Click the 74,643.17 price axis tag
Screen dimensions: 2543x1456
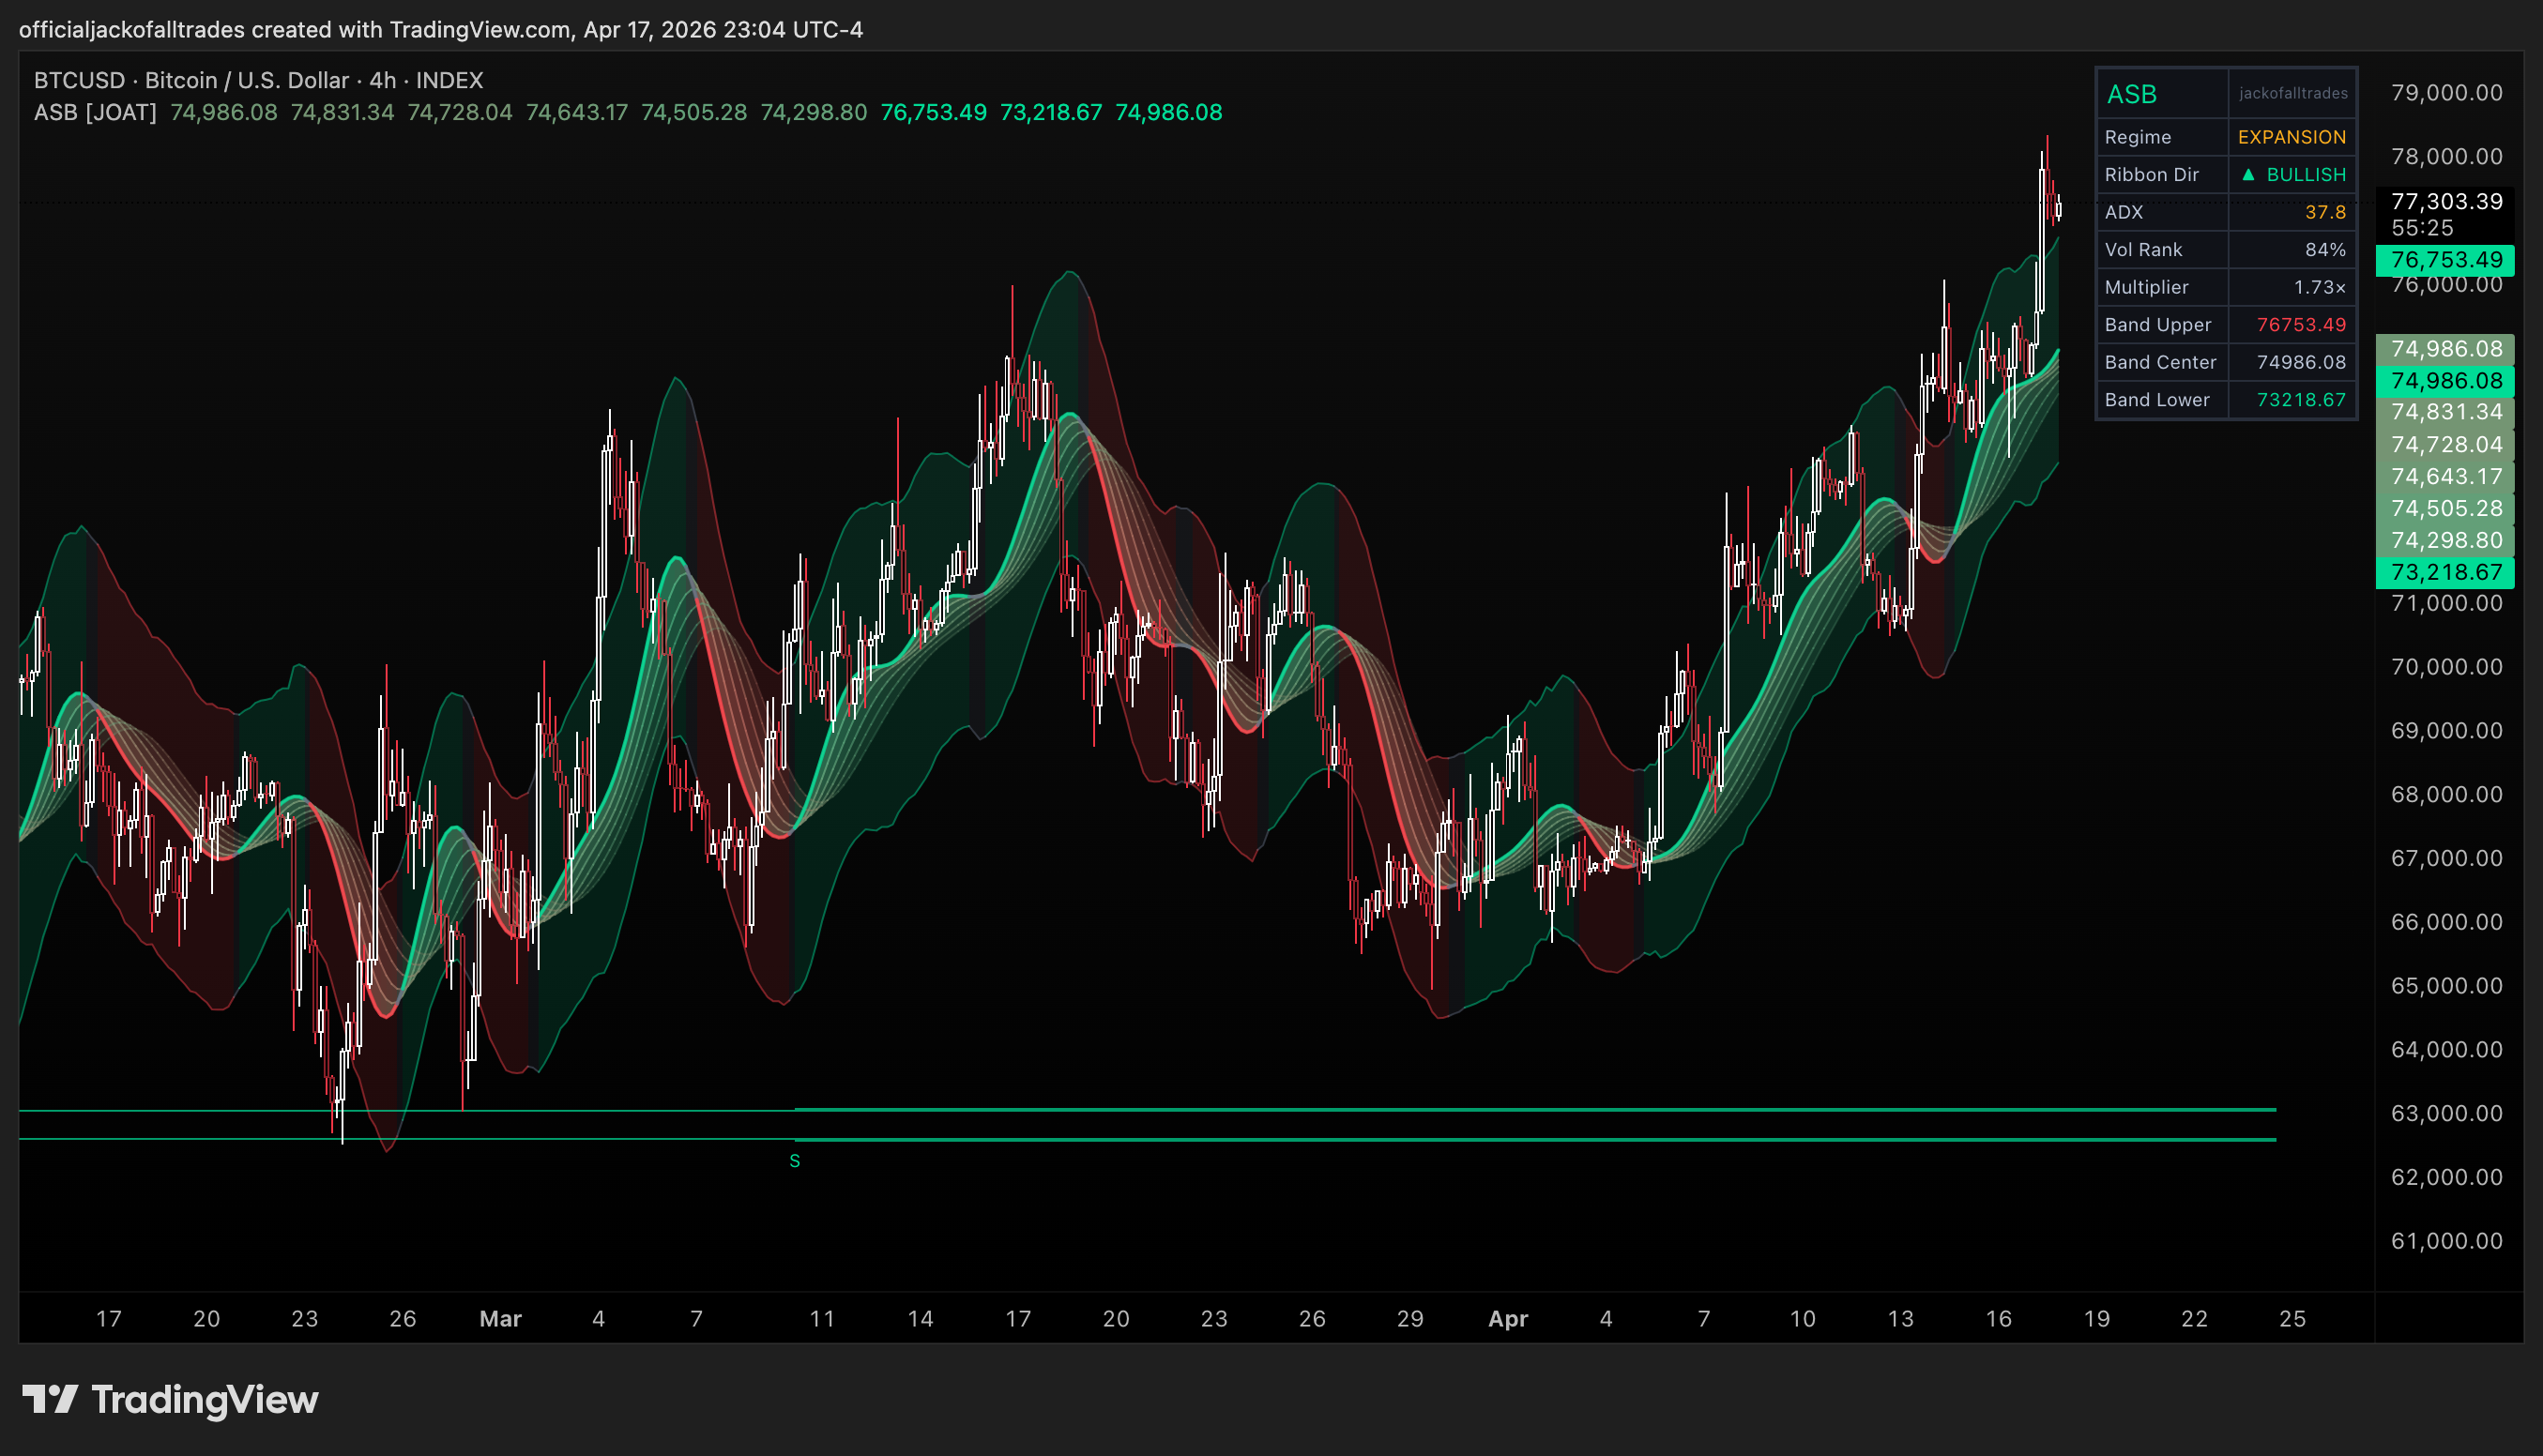pyautogui.click(x=2446, y=476)
